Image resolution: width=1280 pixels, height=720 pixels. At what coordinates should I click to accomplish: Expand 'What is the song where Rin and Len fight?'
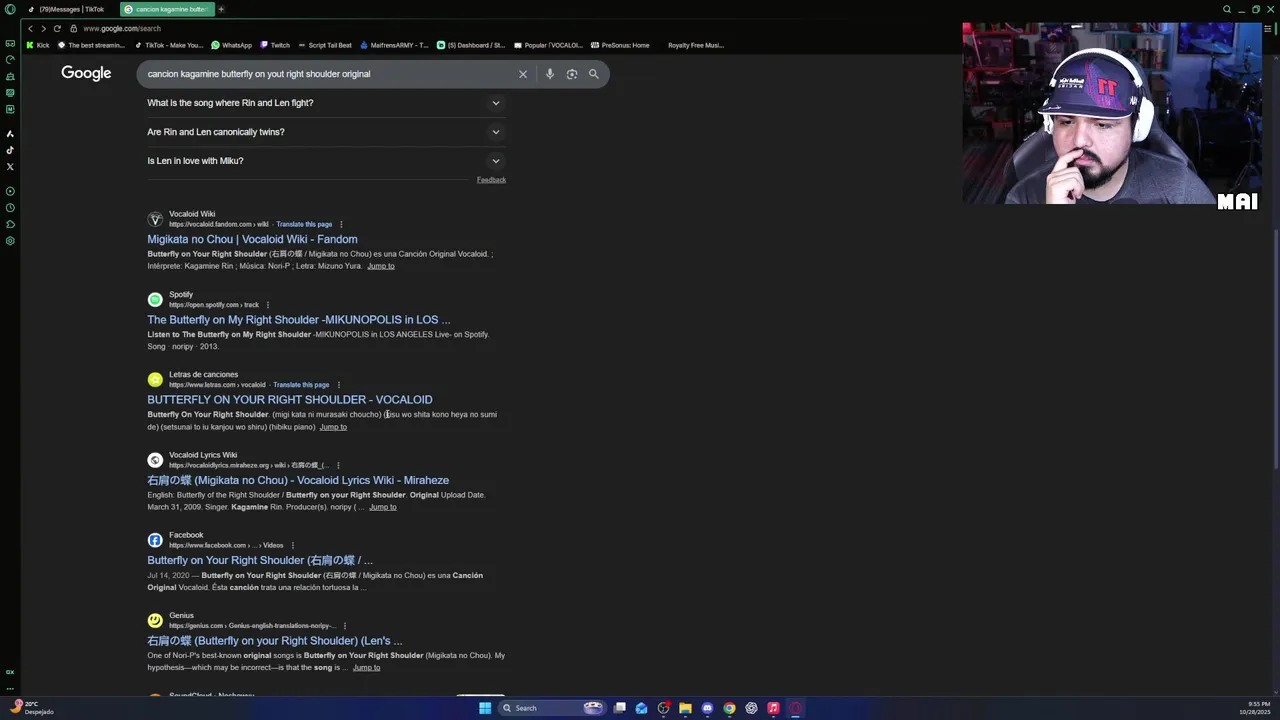pyautogui.click(x=326, y=103)
